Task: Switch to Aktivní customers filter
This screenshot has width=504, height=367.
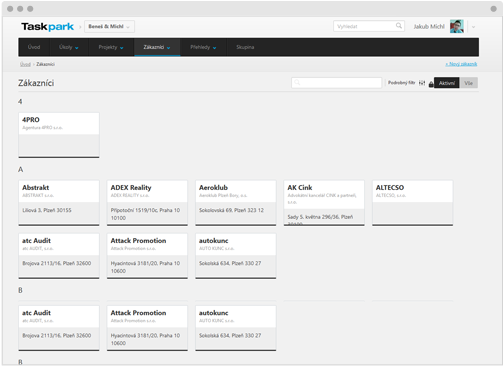Action: click(447, 83)
